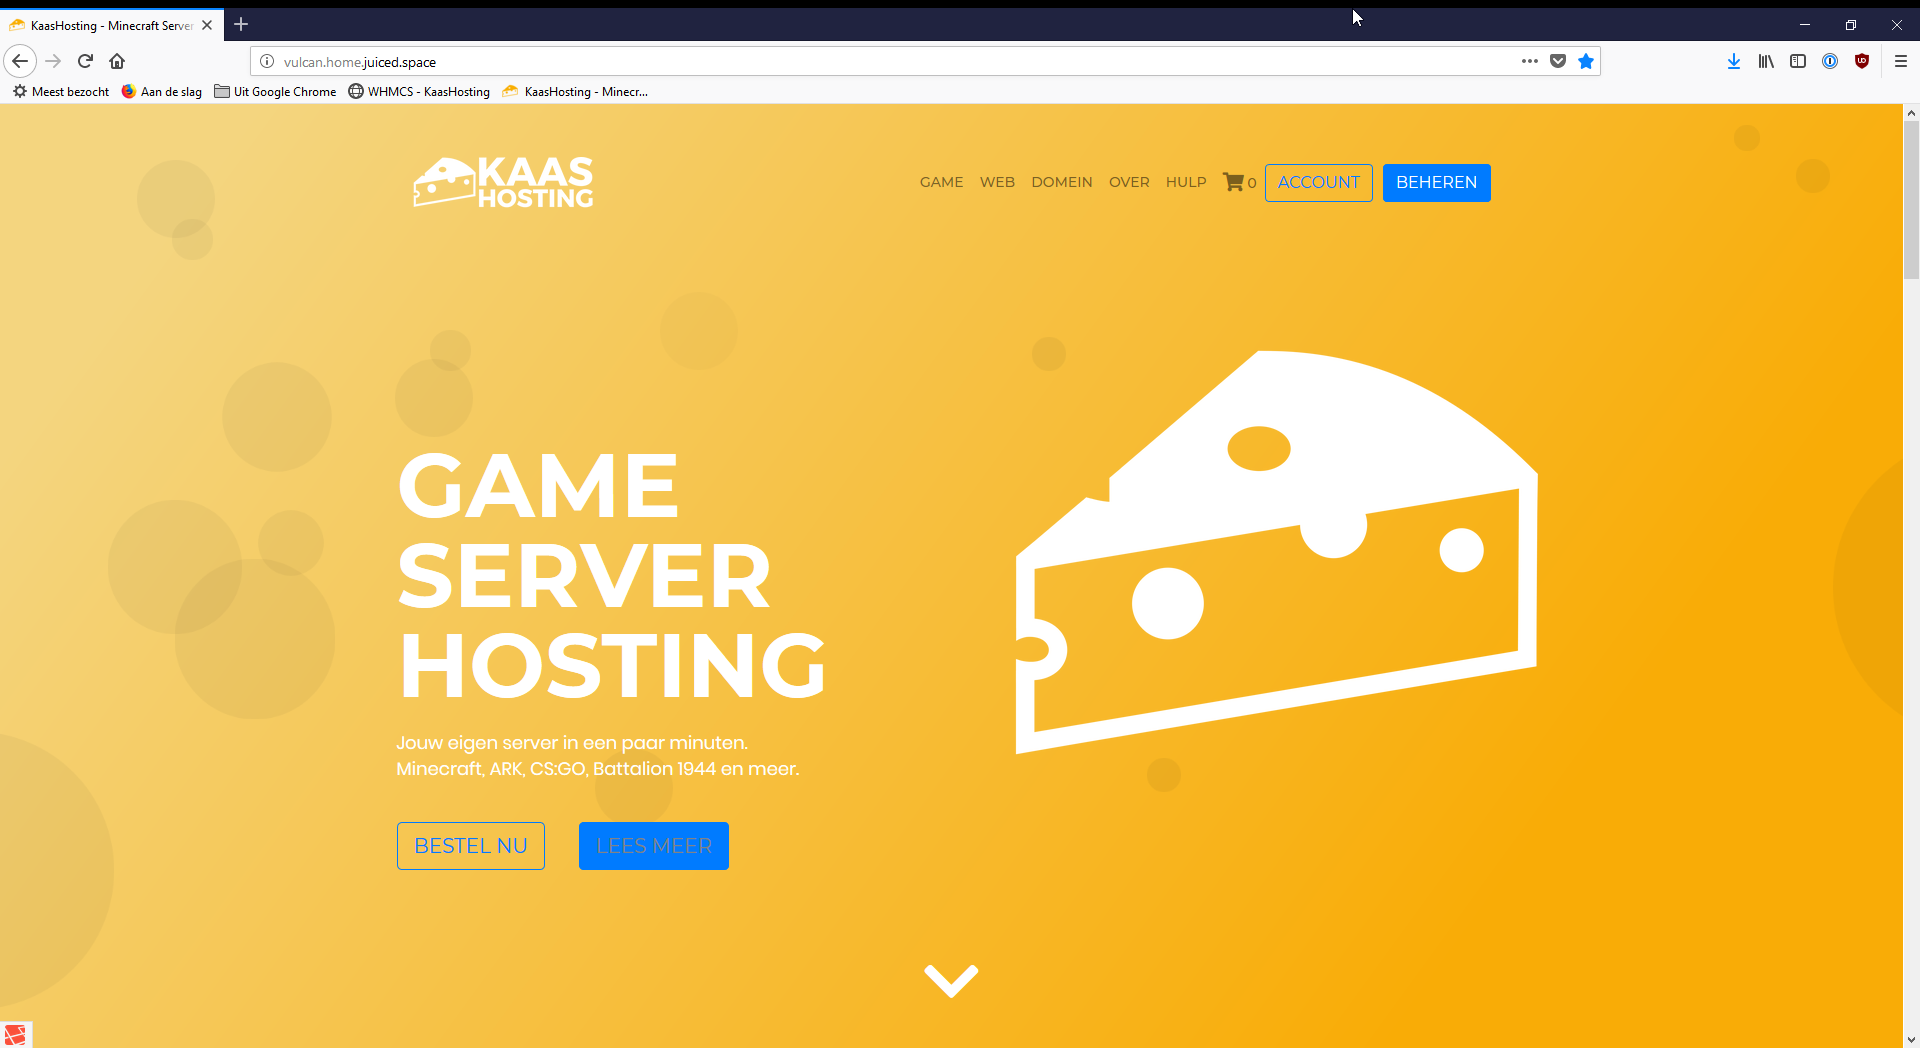Click the KaasHosting cheese logo

[x=503, y=182]
